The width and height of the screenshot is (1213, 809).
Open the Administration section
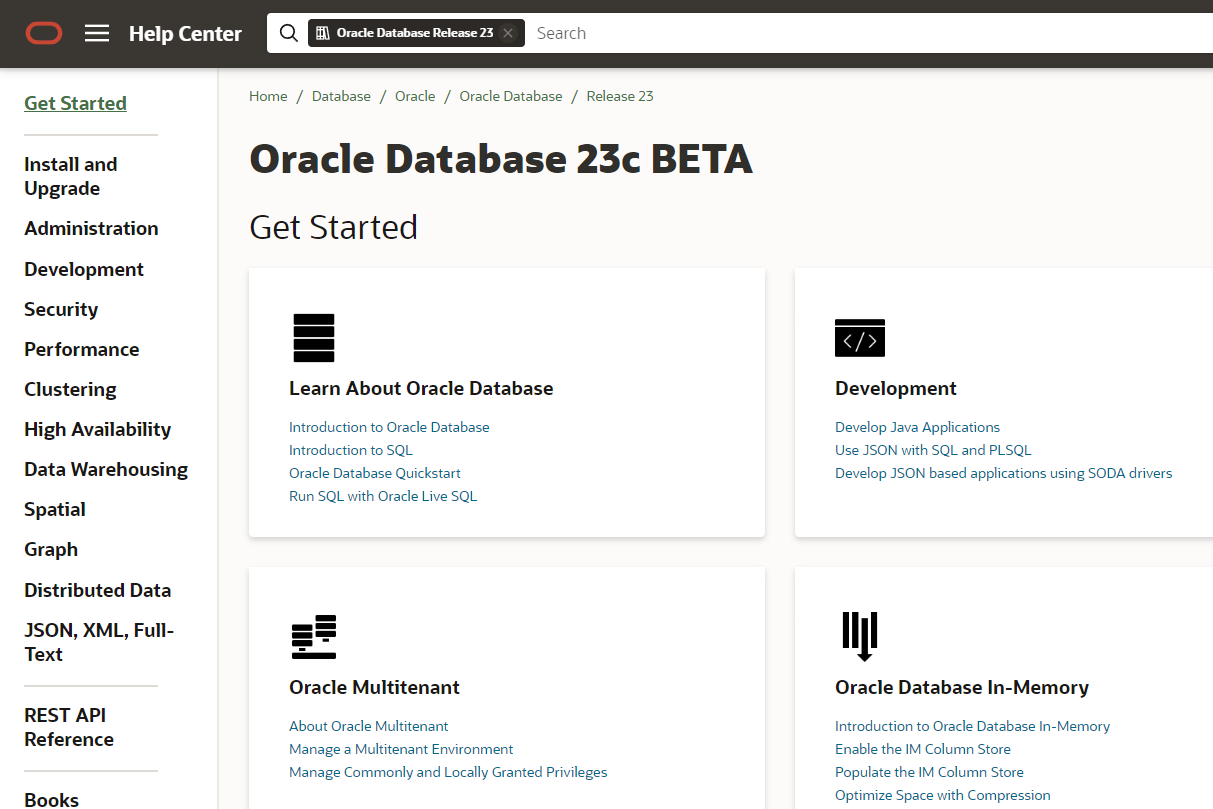click(x=91, y=228)
